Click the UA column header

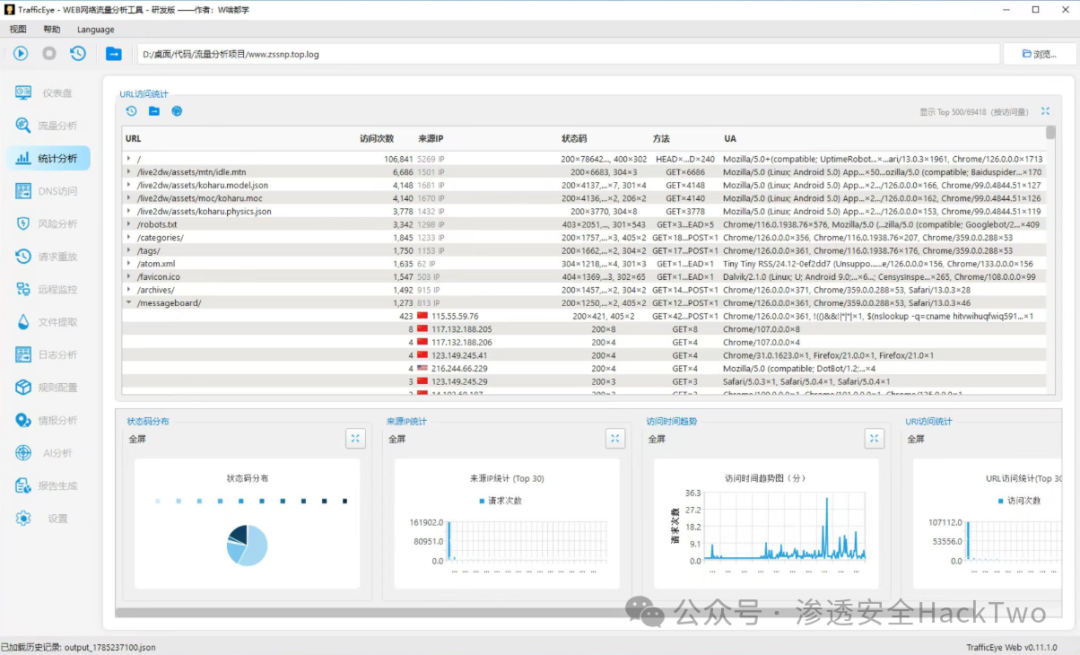730,138
